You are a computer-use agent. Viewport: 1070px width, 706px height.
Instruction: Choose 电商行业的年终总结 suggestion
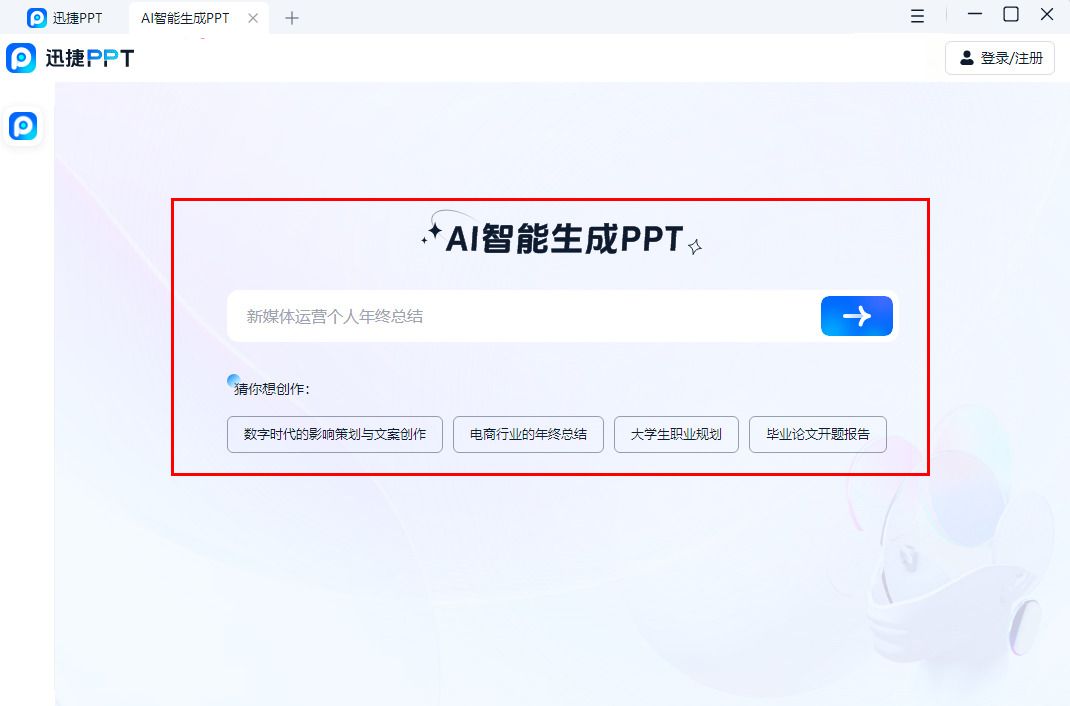(528, 435)
